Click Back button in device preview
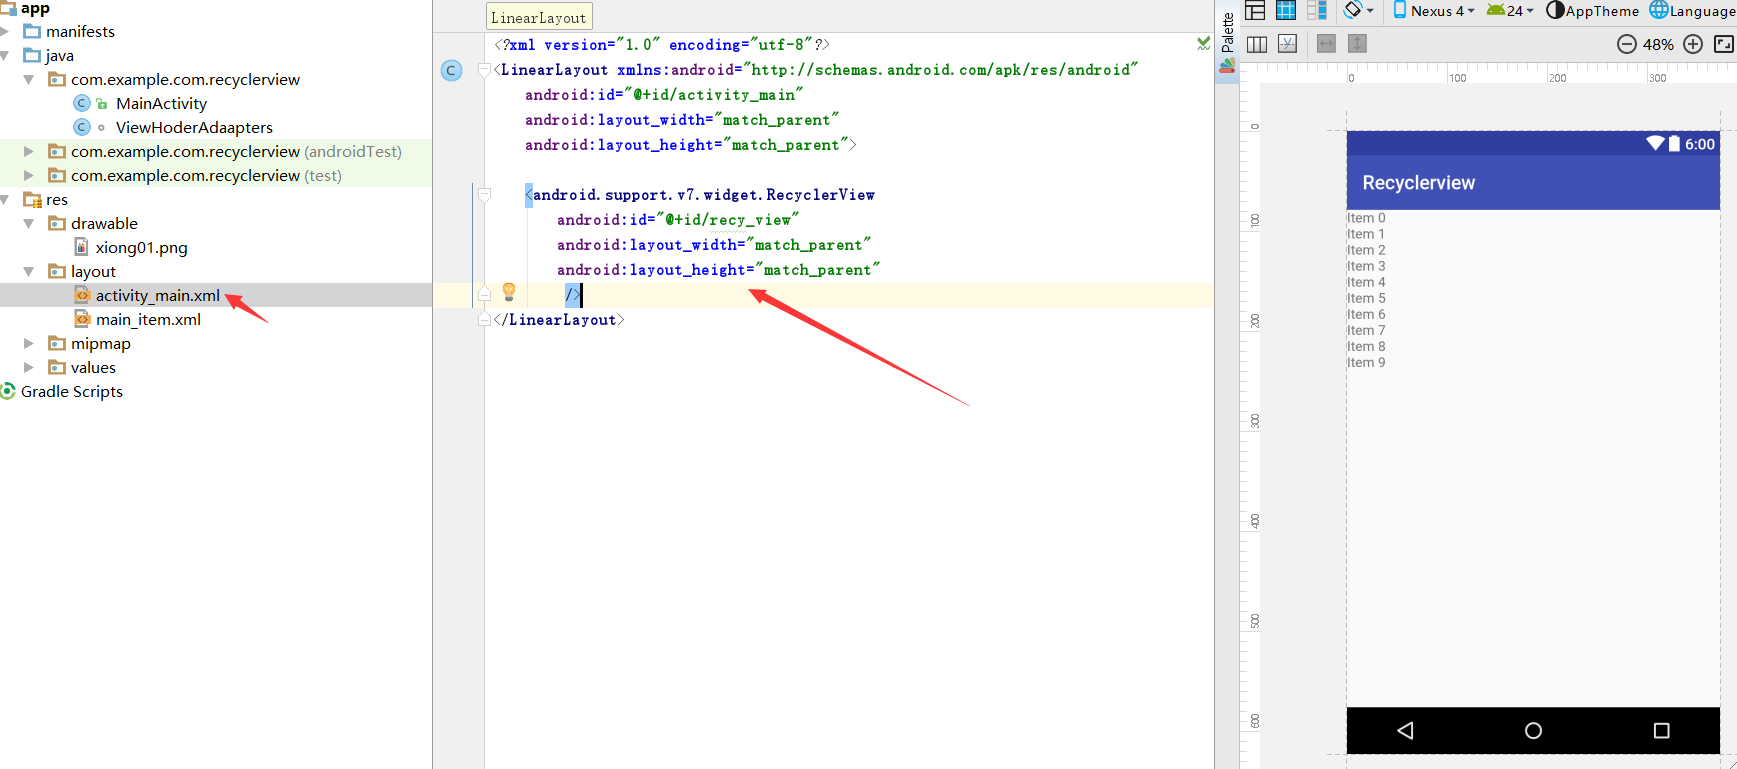 pyautogui.click(x=1405, y=731)
